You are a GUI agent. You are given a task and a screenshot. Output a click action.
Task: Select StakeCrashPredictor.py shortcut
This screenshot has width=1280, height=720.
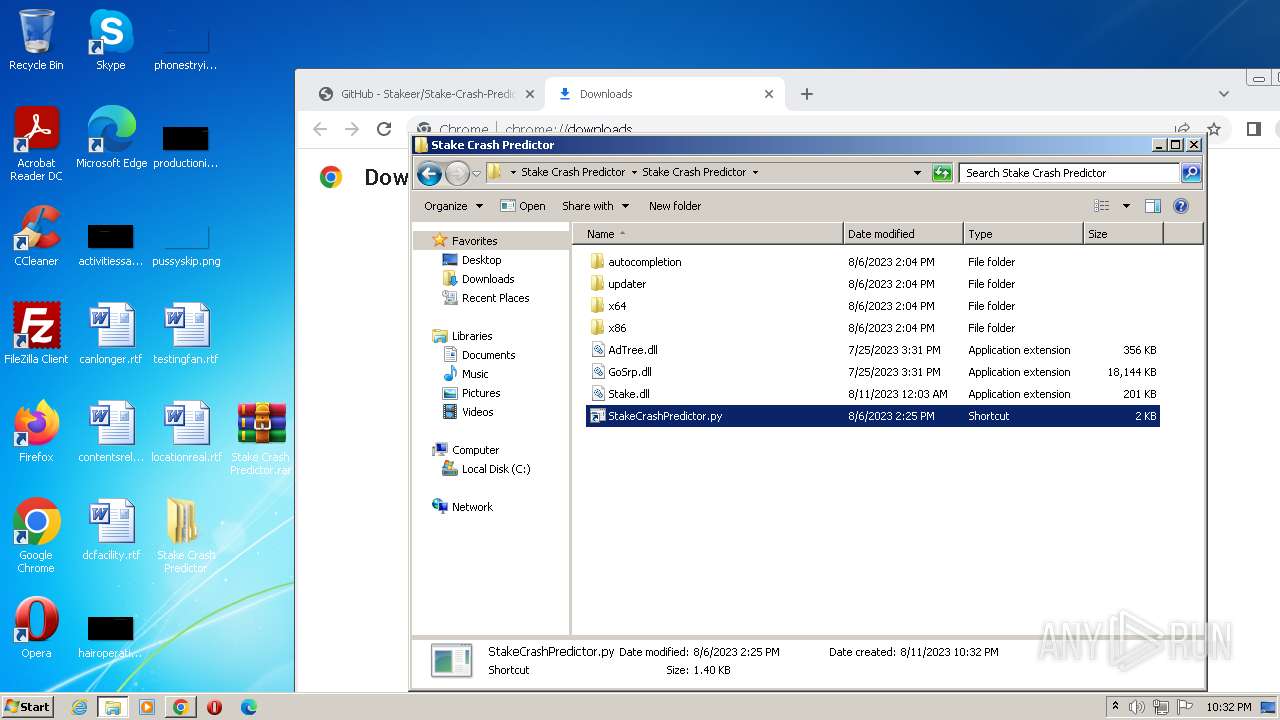(873, 416)
